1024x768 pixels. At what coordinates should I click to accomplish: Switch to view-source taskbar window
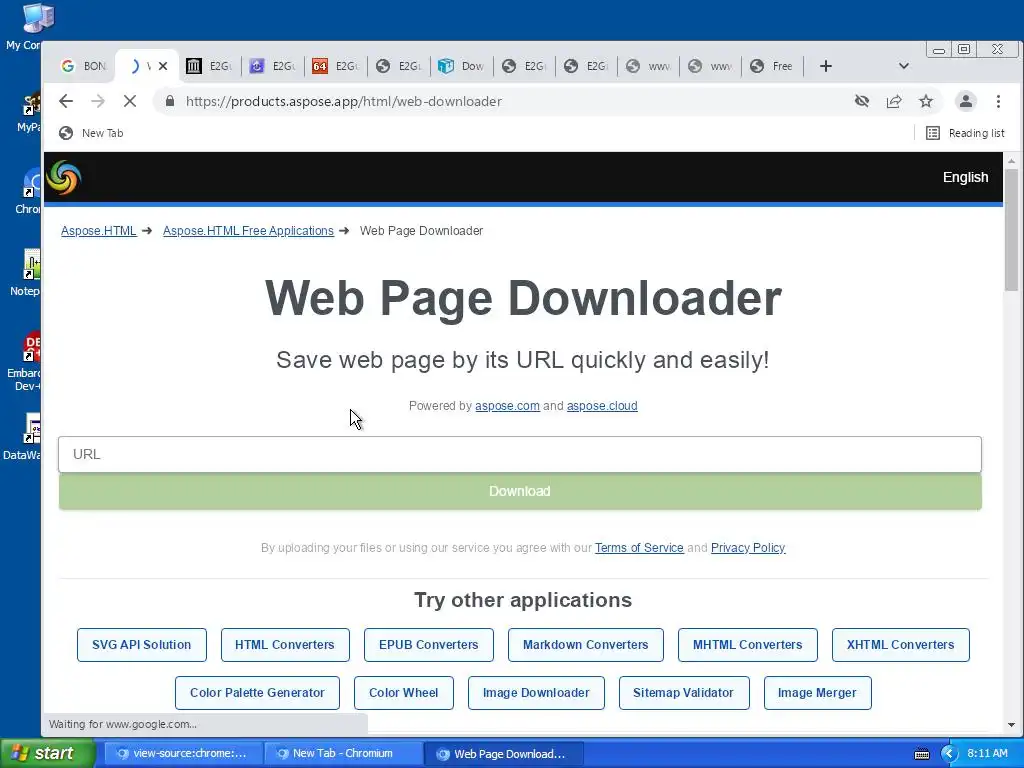(182, 754)
